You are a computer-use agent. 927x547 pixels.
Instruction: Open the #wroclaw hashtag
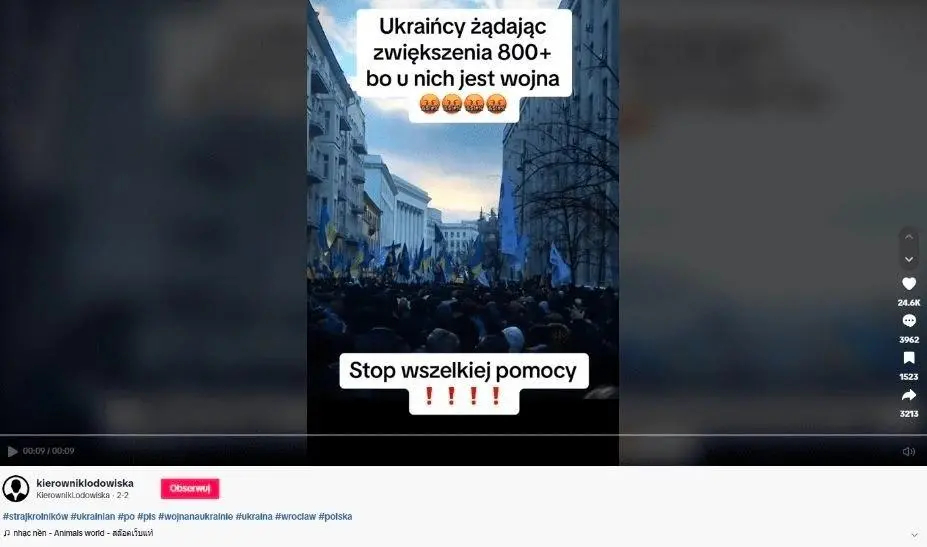(296, 516)
